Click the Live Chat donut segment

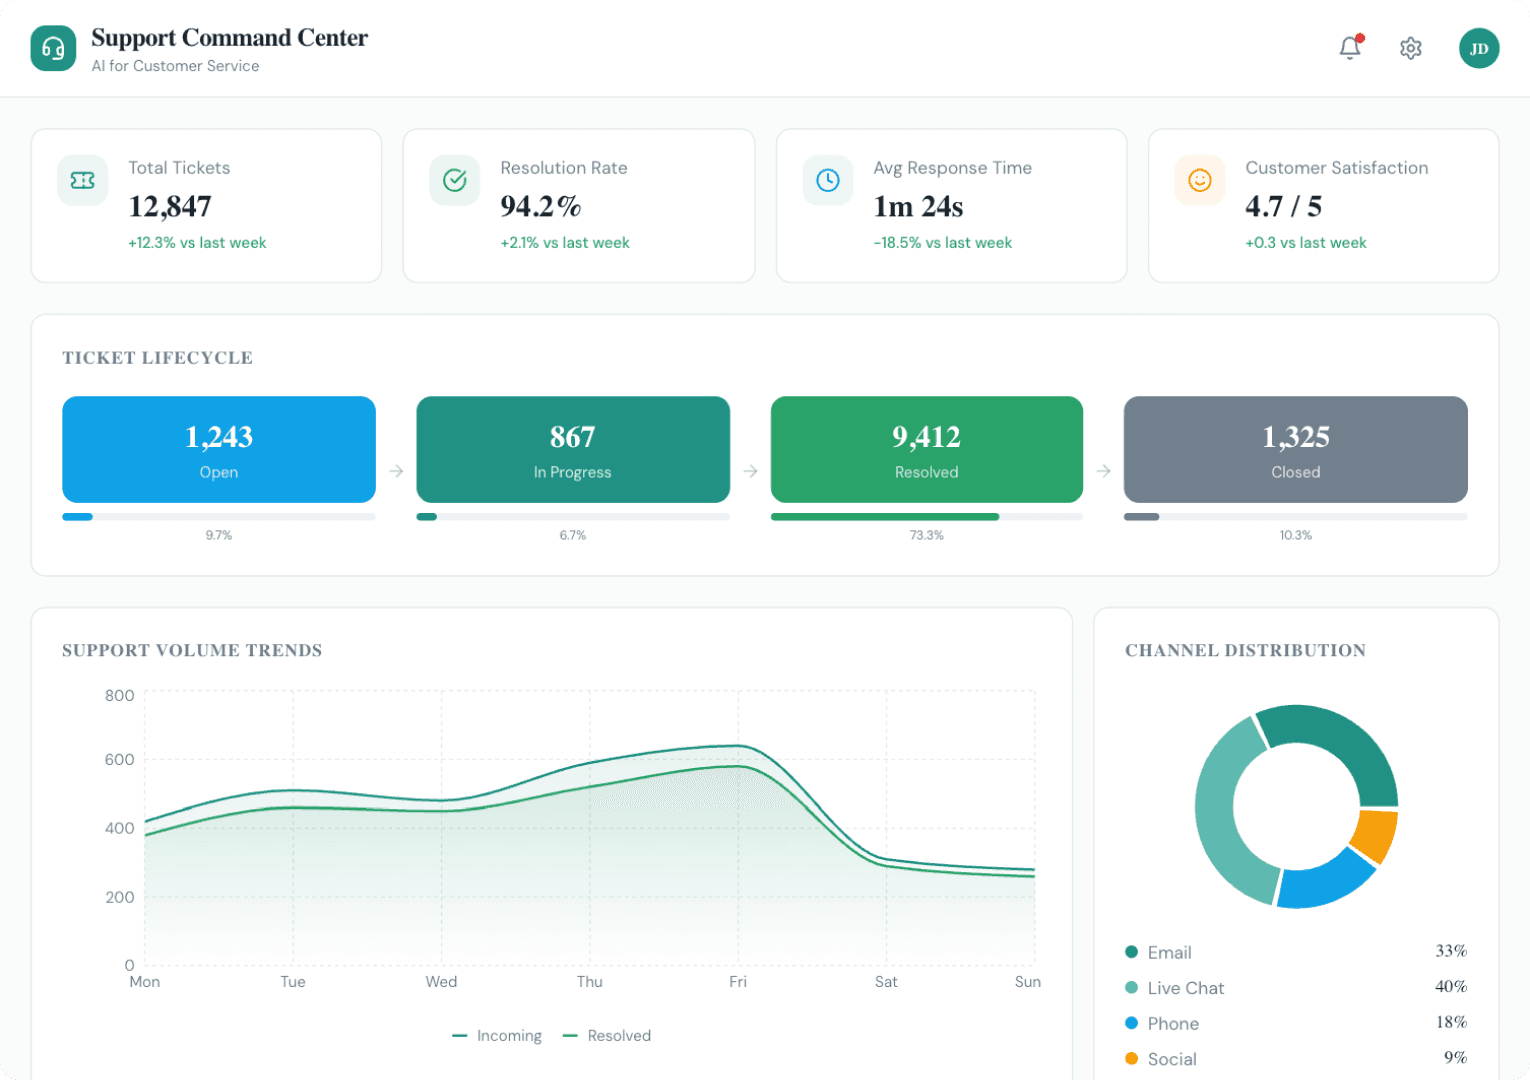[x=1218, y=820]
